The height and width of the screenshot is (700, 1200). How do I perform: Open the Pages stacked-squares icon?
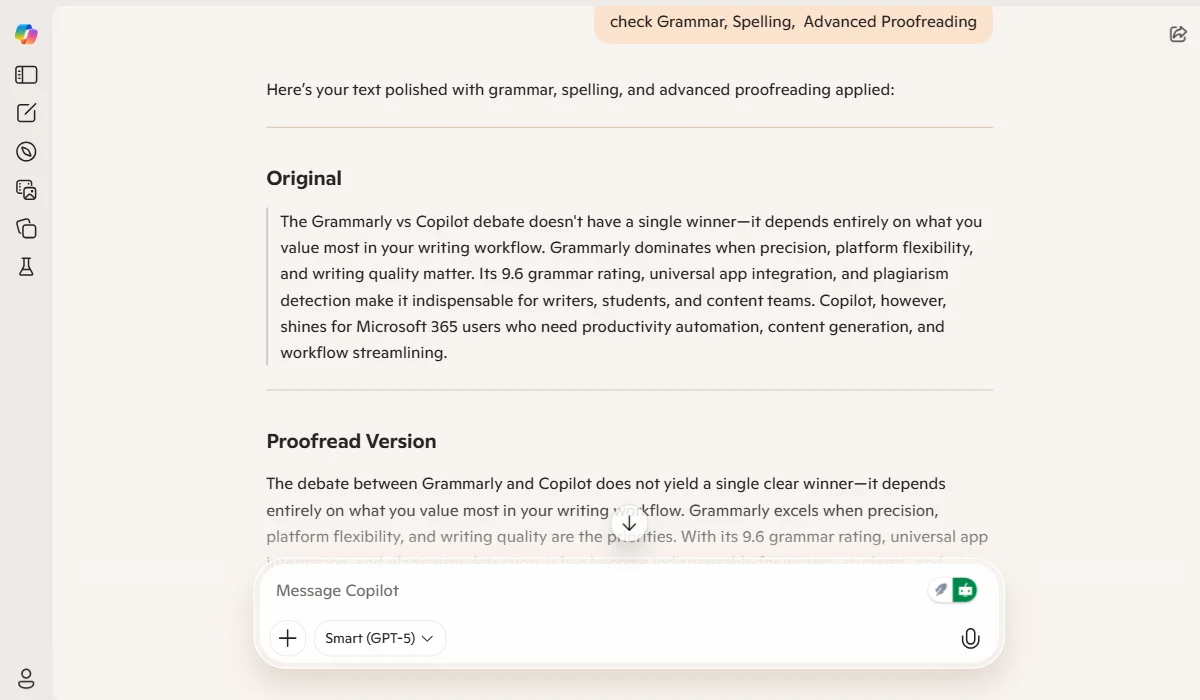[x=27, y=229]
